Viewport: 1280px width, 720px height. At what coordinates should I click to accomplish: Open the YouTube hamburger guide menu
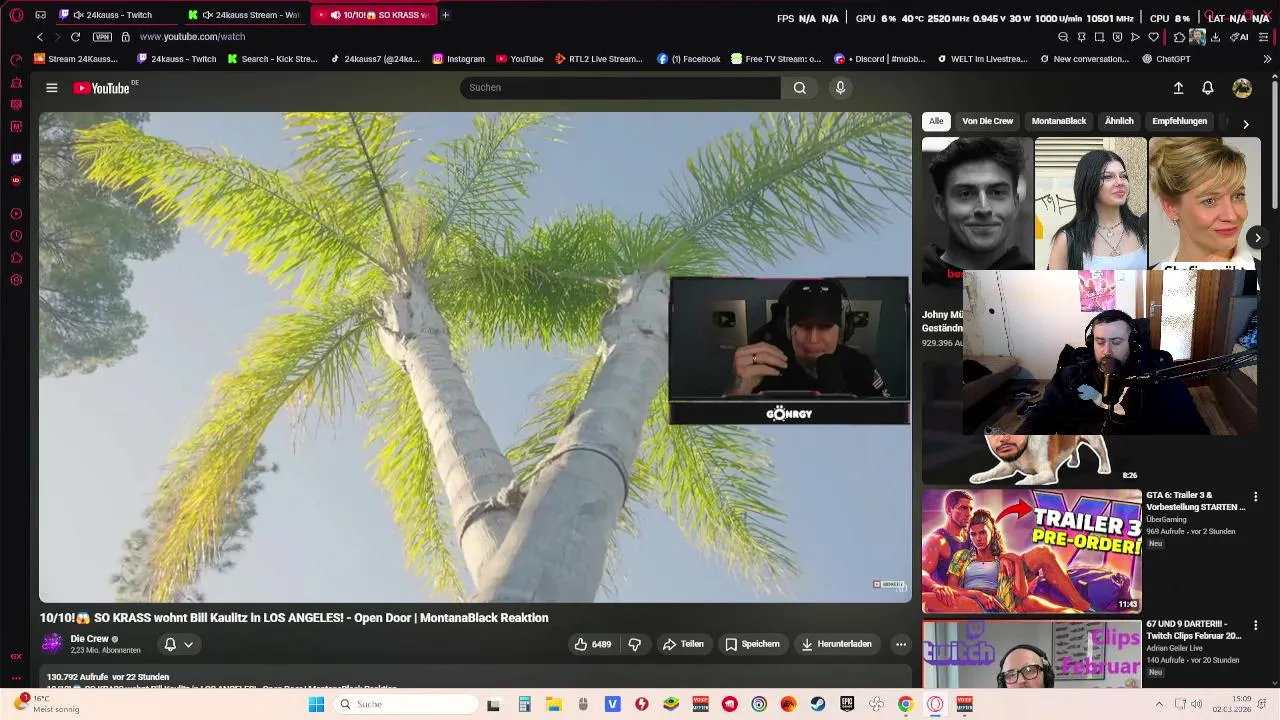(x=51, y=88)
